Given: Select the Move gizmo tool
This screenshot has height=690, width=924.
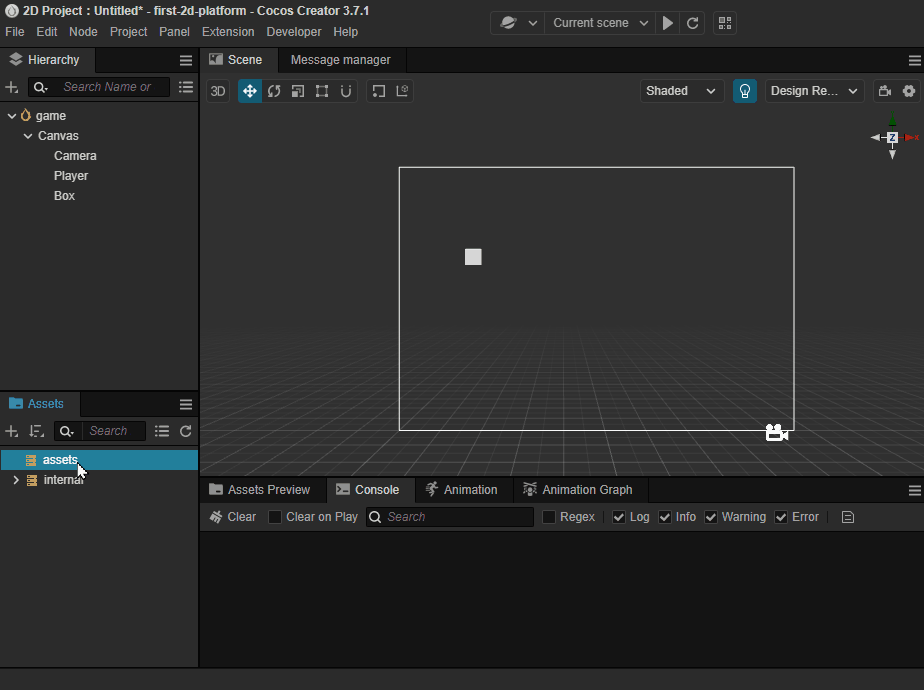Looking at the screenshot, I should (x=250, y=91).
